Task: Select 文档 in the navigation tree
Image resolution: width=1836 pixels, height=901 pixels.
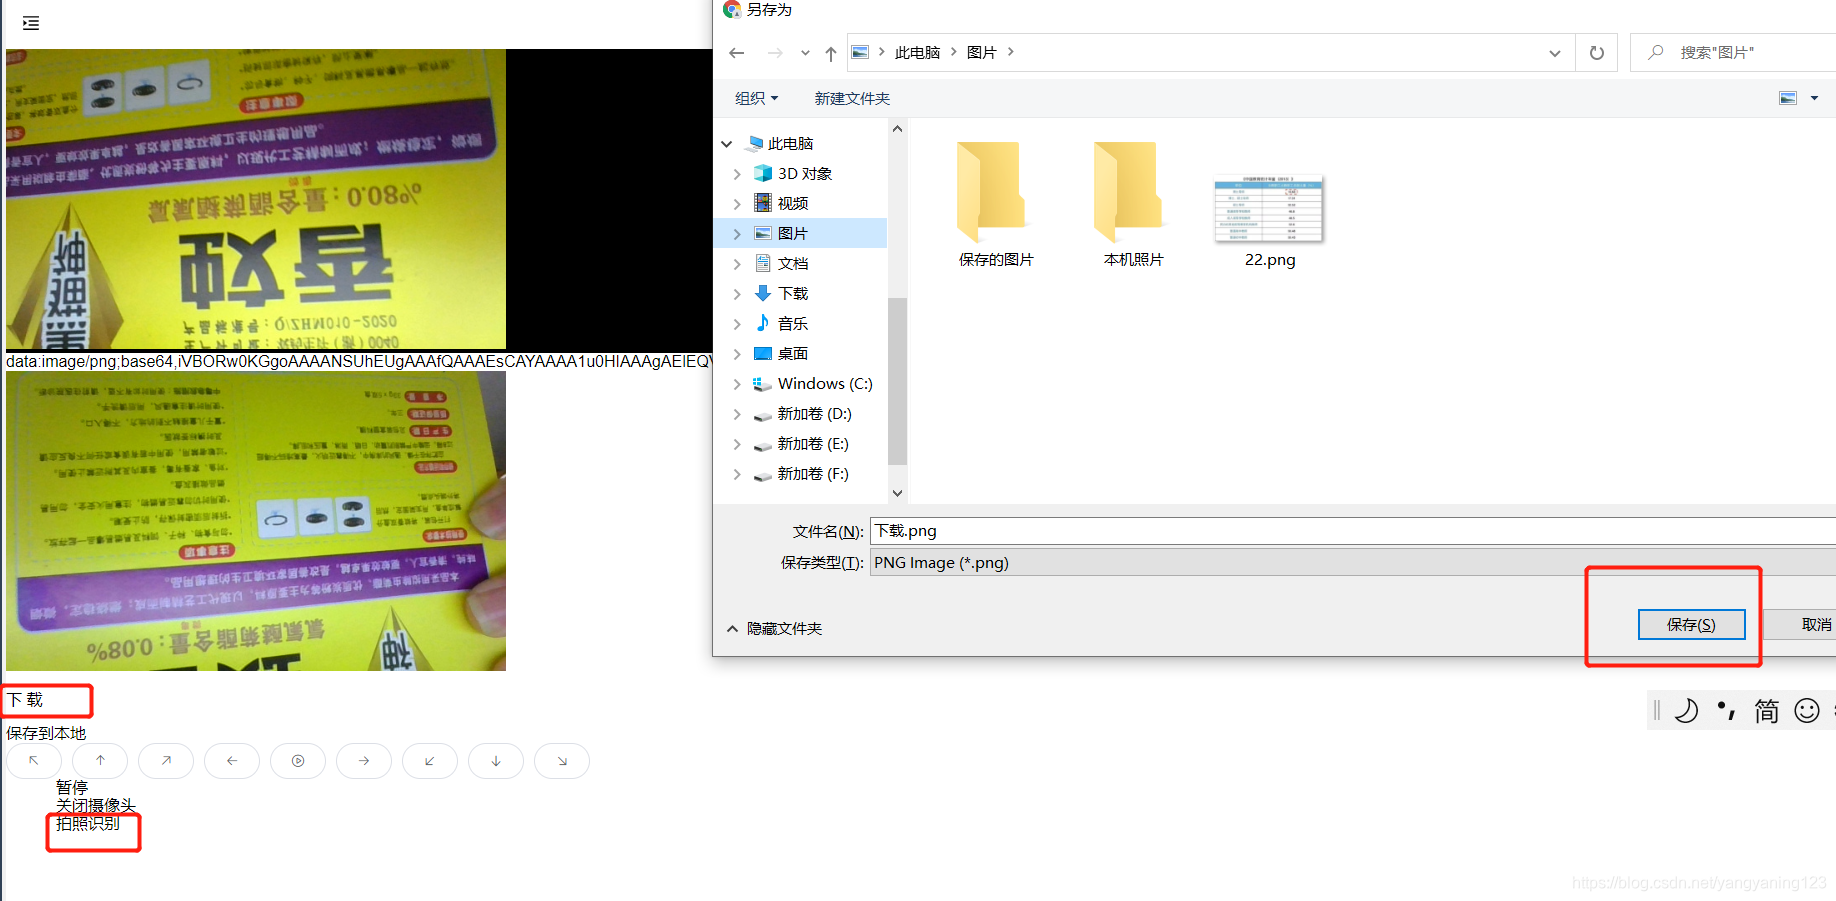Action: click(x=793, y=264)
